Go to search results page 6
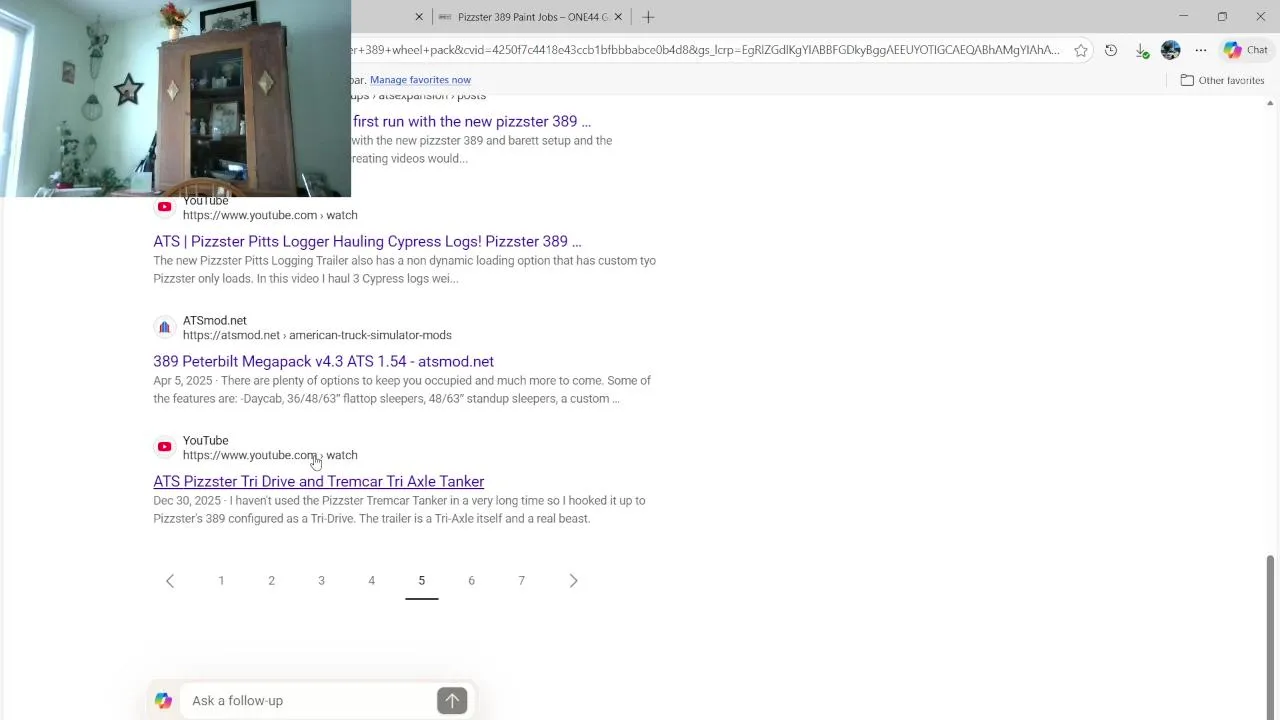 [471, 581]
